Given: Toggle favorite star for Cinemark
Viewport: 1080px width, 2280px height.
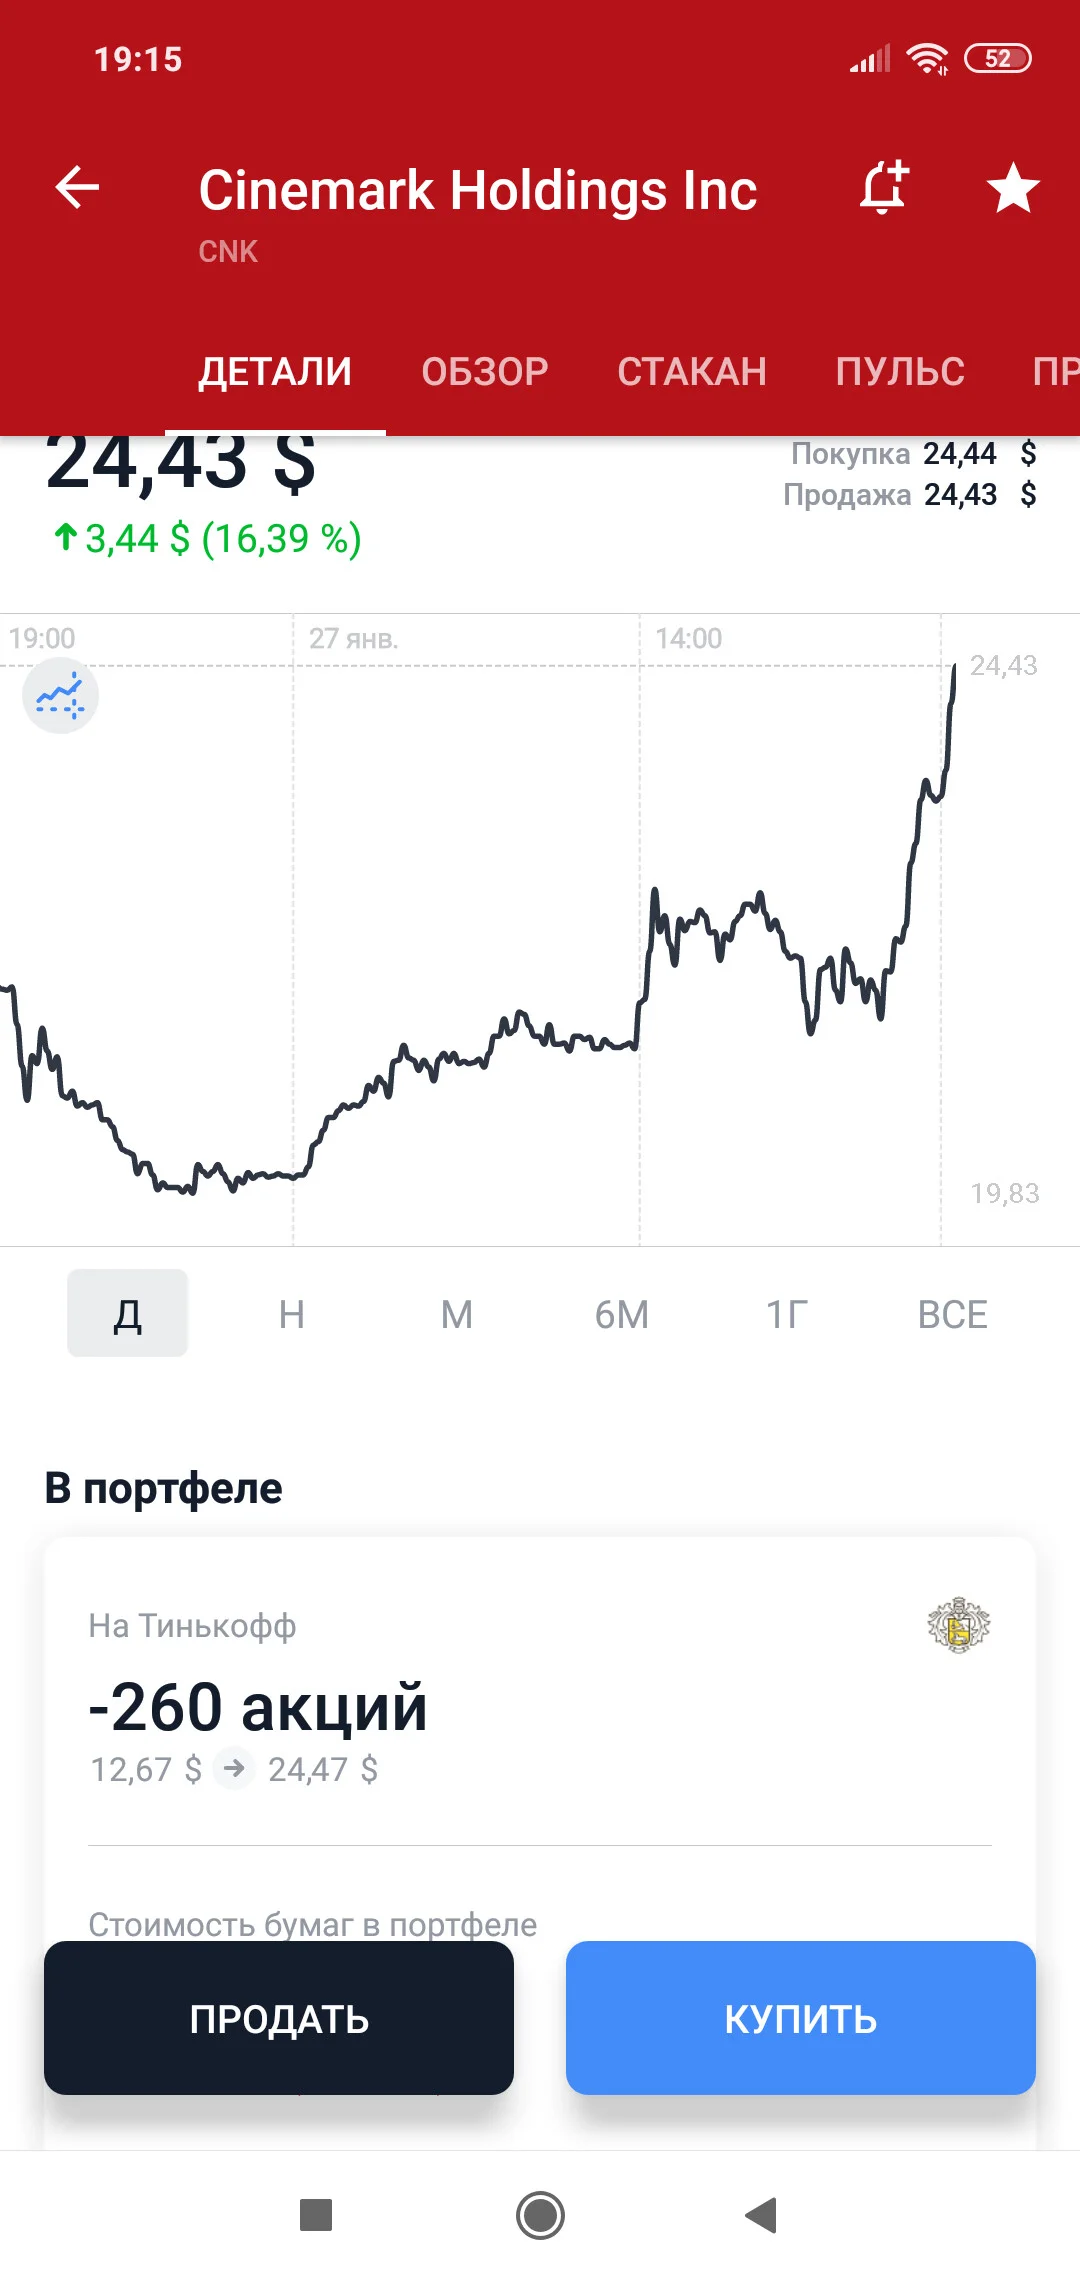Looking at the screenshot, I should 1013,187.
